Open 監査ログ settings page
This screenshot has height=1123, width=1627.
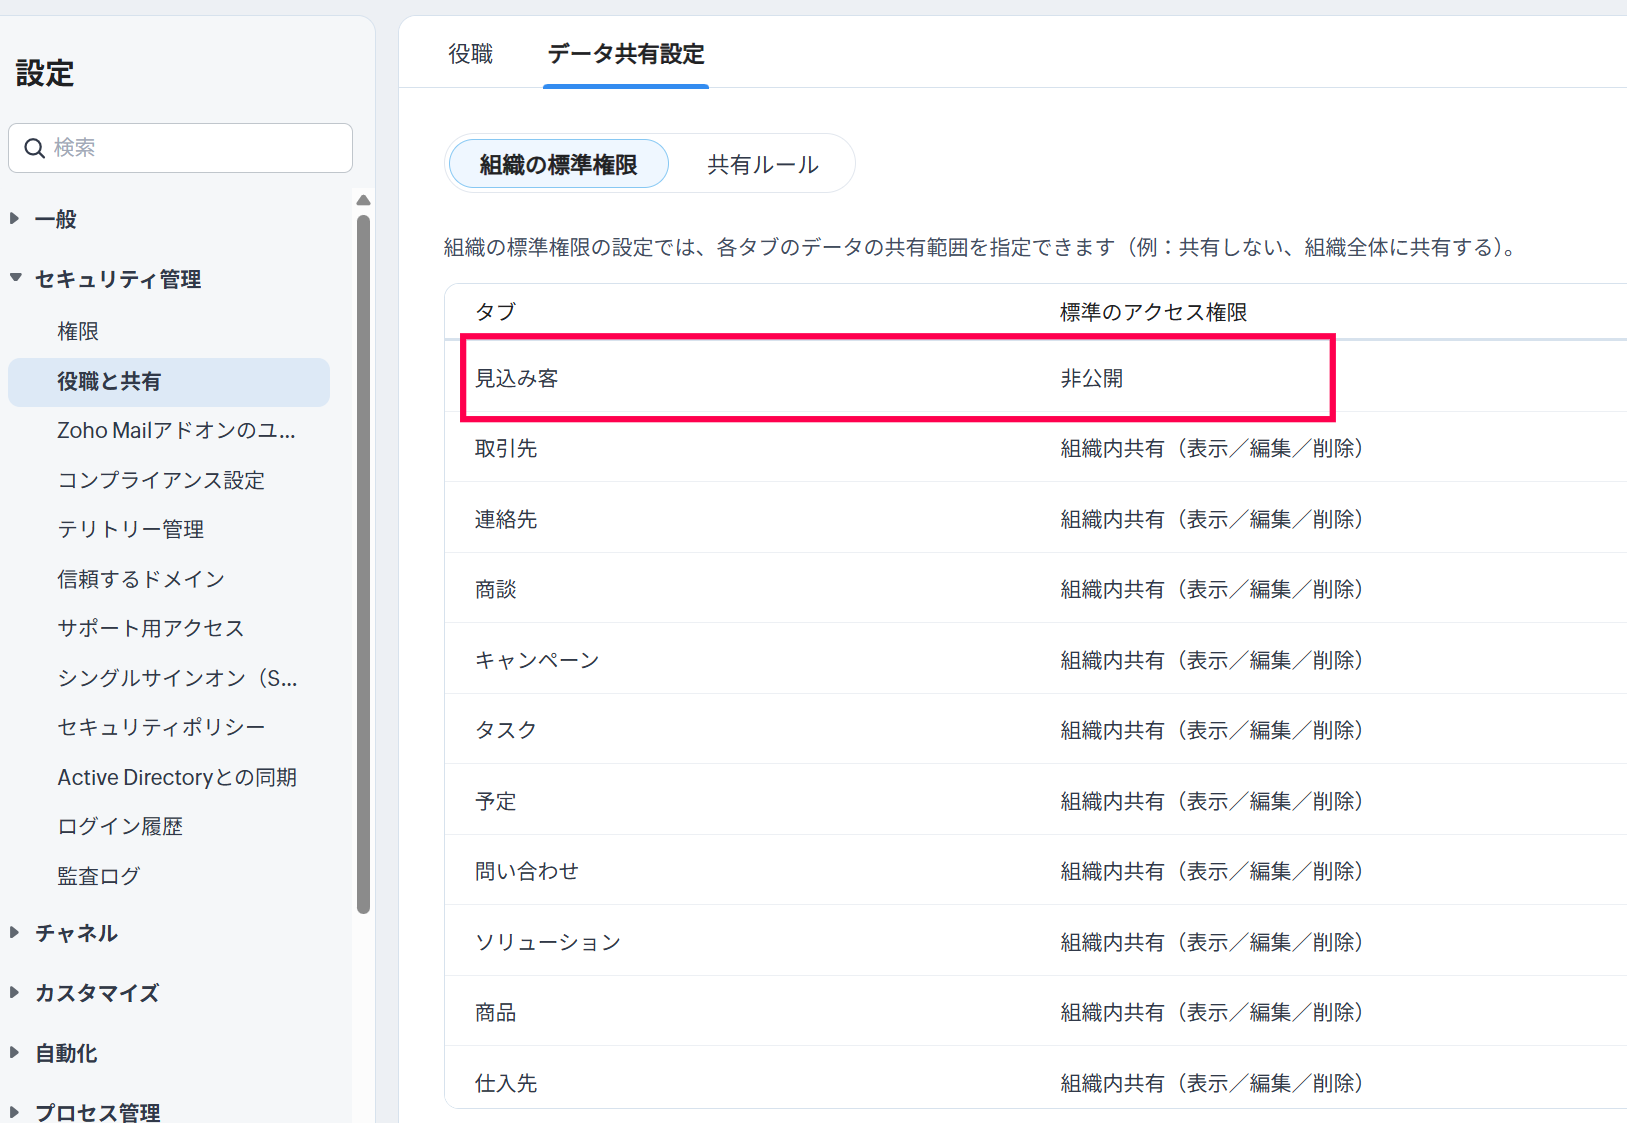click(x=99, y=876)
